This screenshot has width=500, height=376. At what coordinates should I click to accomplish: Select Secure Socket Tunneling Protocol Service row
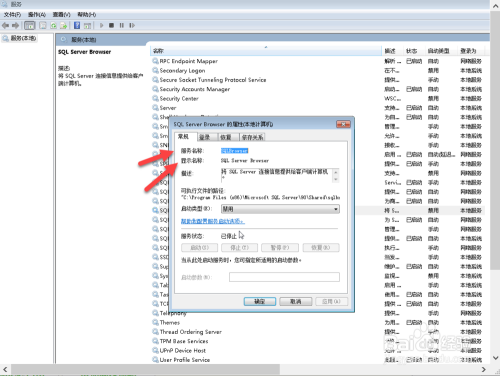[317, 80]
